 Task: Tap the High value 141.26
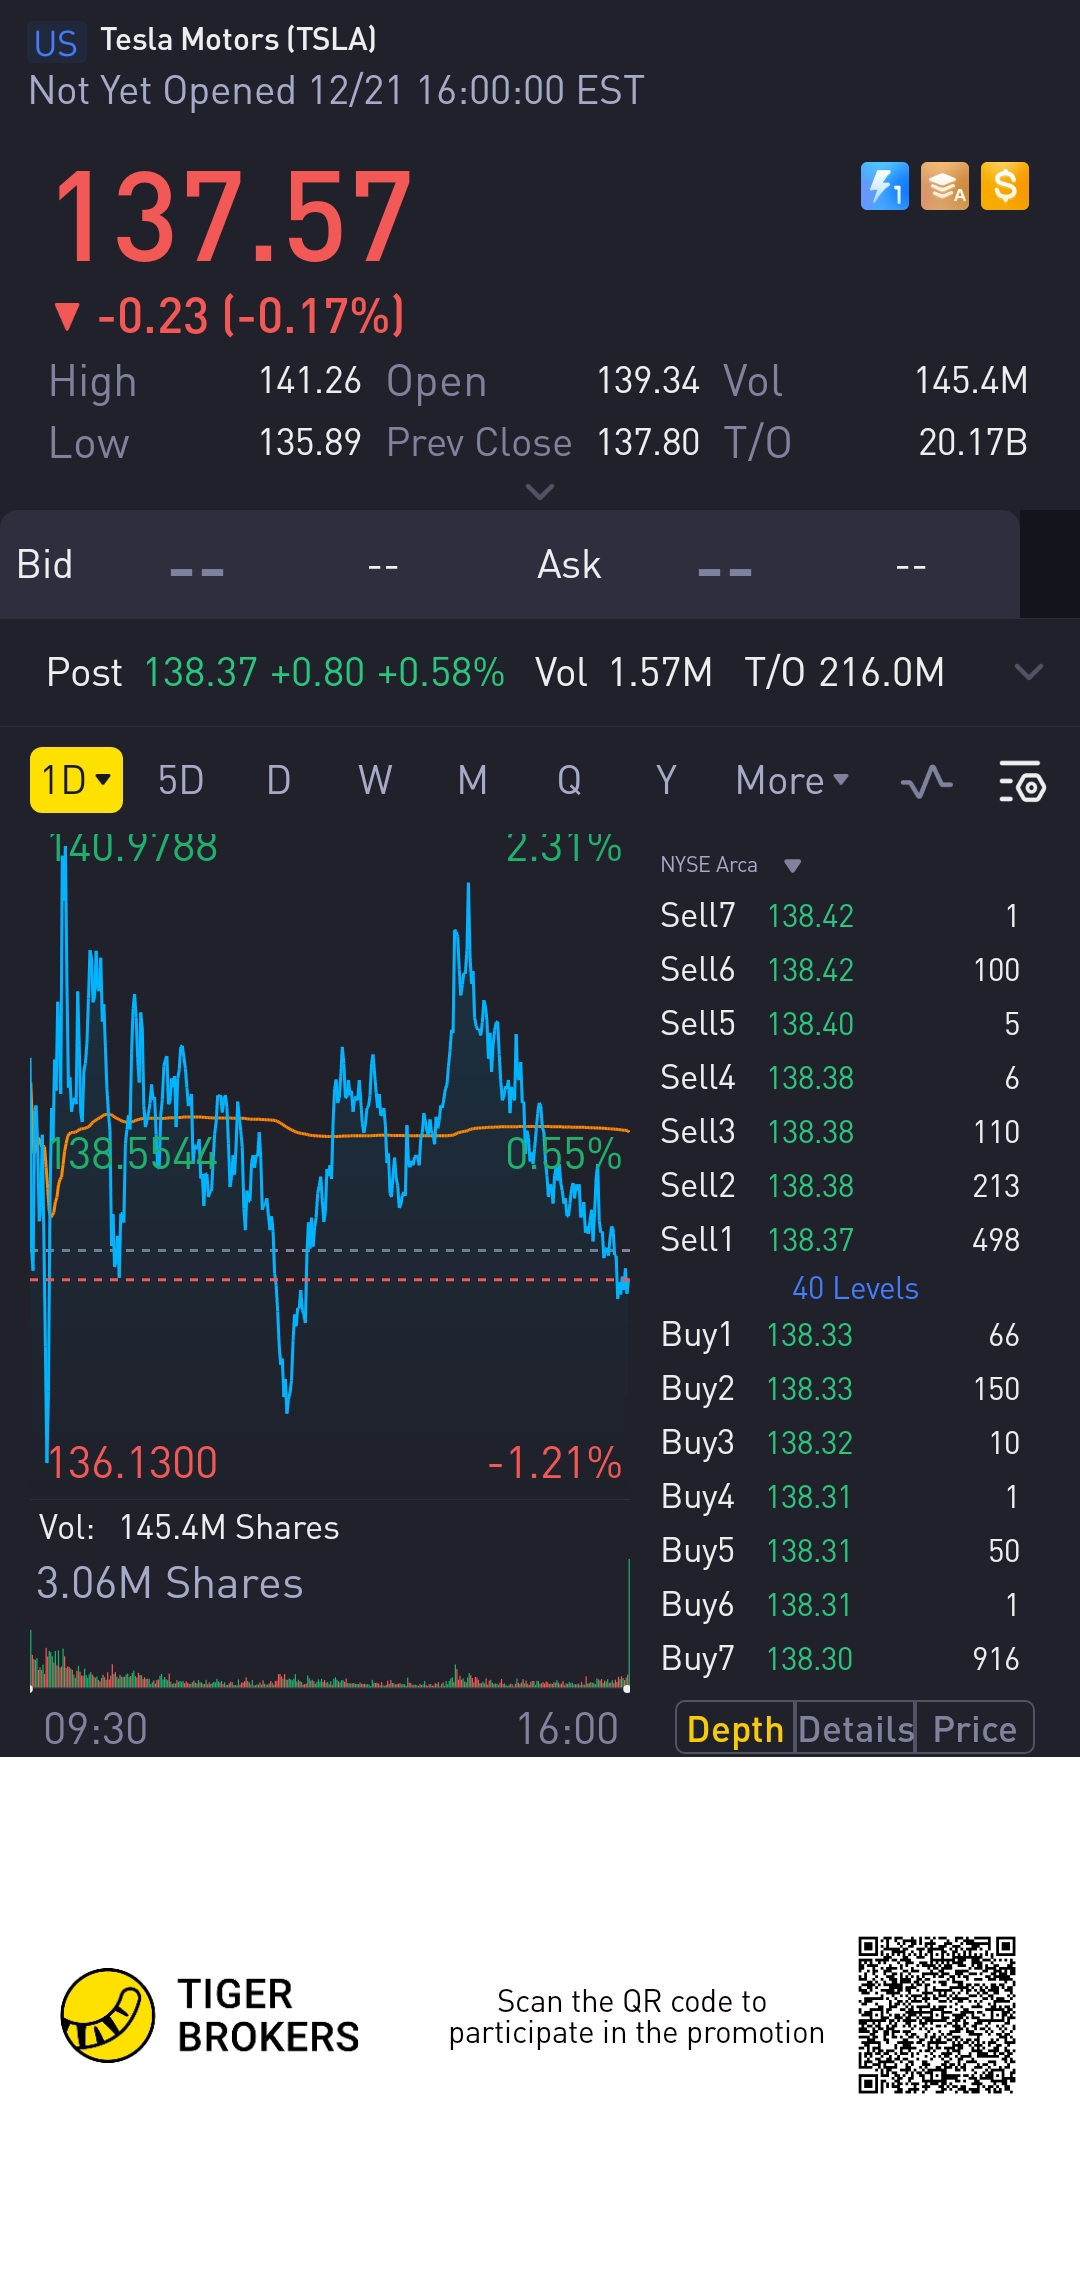click(310, 381)
